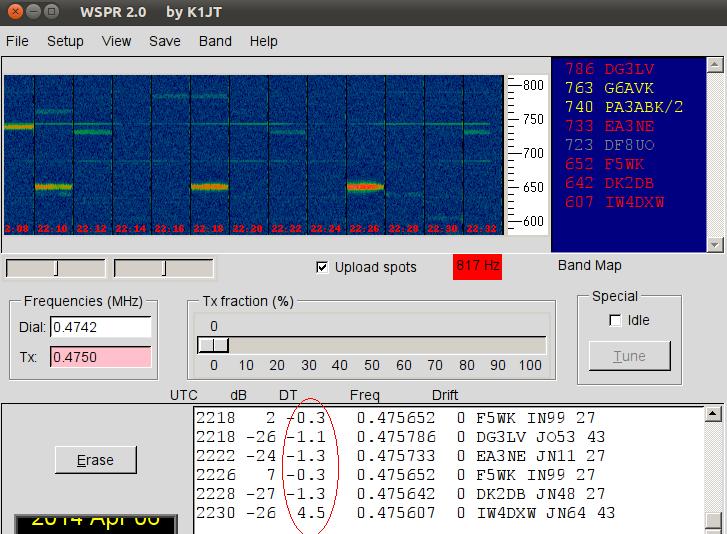Select 652 F5WK in band map
The height and width of the screenshot is (534, 727).
(x=605, y=164)
